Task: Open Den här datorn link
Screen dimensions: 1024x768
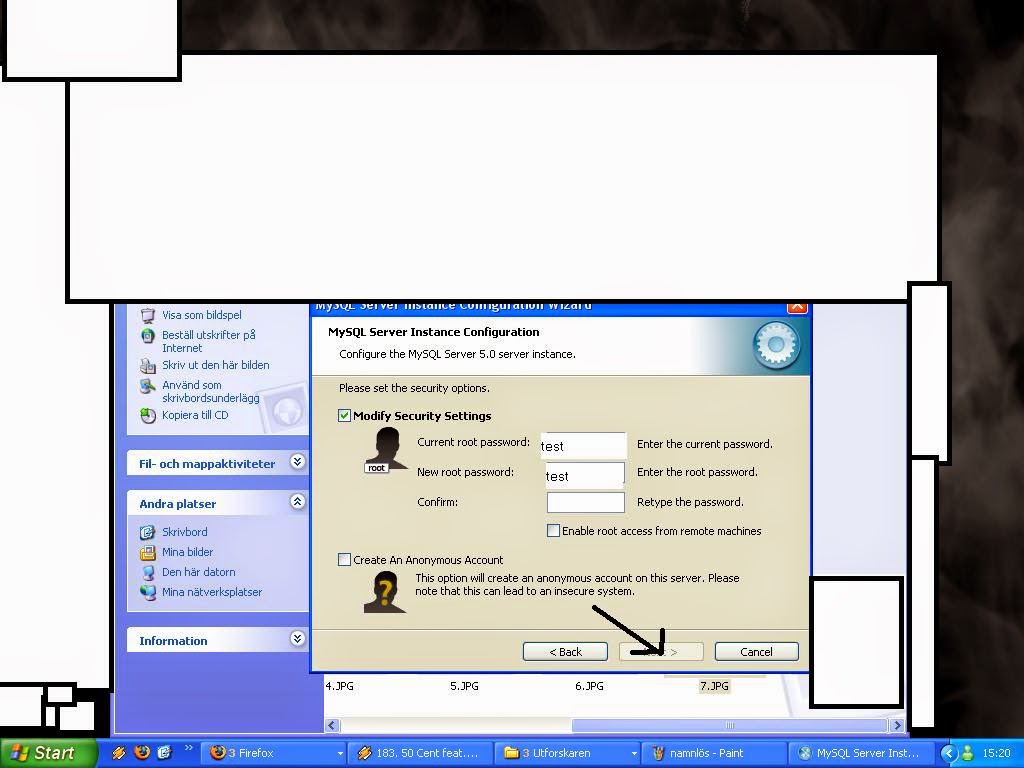Action: (x=199, y=573)
